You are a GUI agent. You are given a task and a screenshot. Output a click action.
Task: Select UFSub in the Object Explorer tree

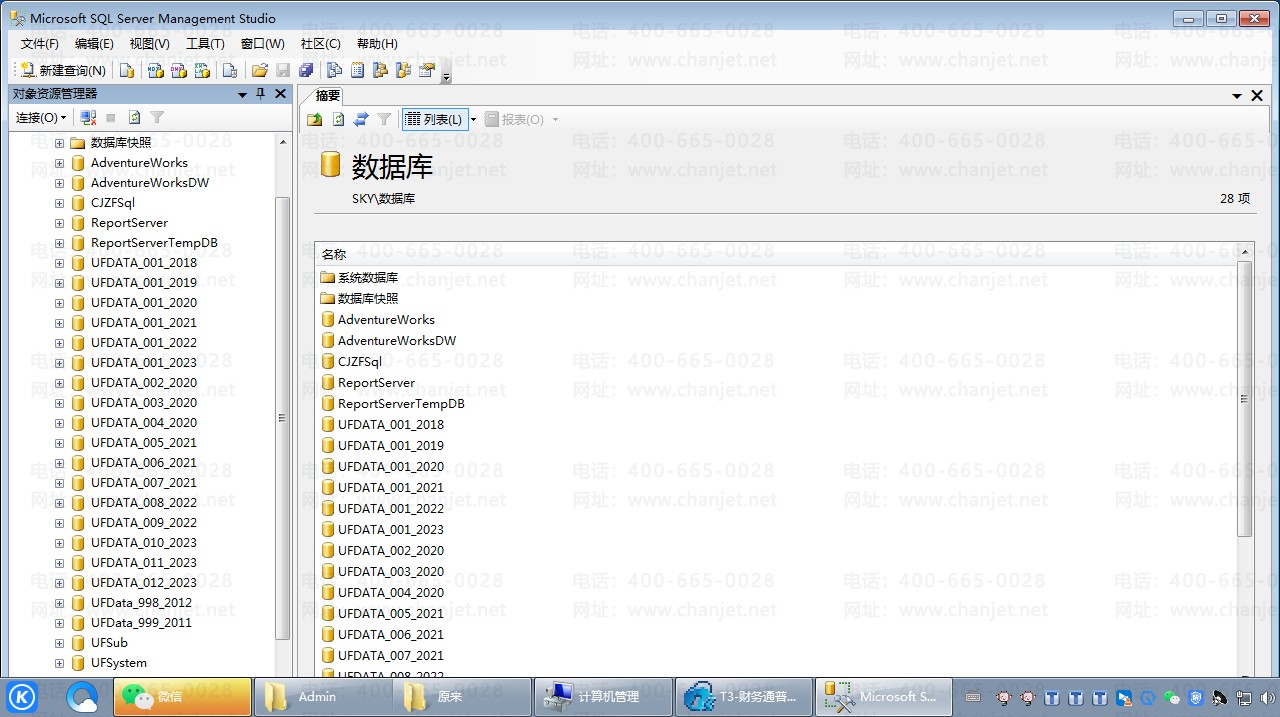109,643
